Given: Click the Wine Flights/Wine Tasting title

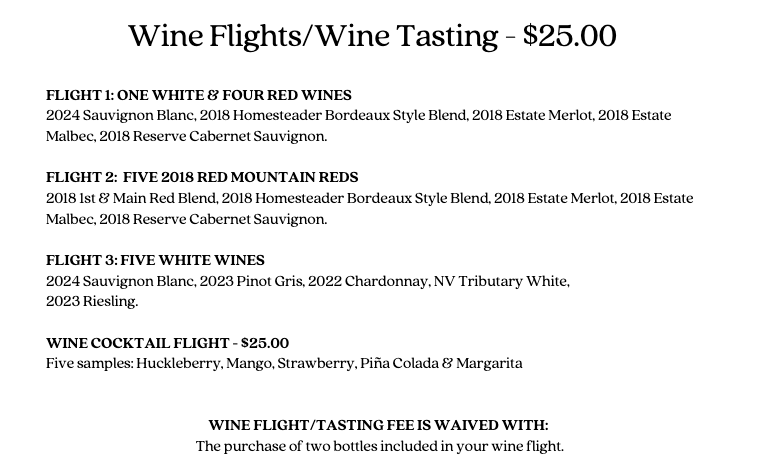Looking at the screenshot, I should pyautogui.click(x=313, y=37).
